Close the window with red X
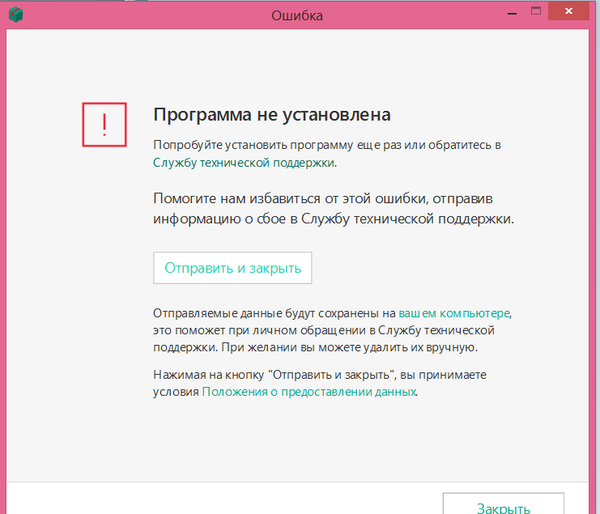 (568, 11)
